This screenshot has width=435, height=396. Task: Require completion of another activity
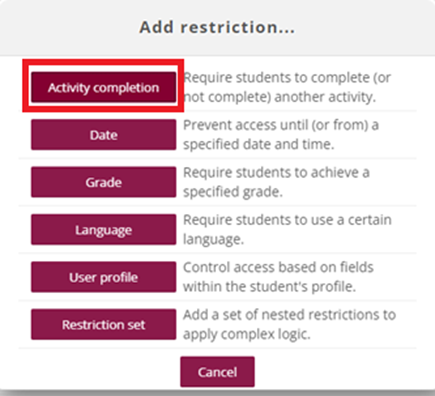103,87
